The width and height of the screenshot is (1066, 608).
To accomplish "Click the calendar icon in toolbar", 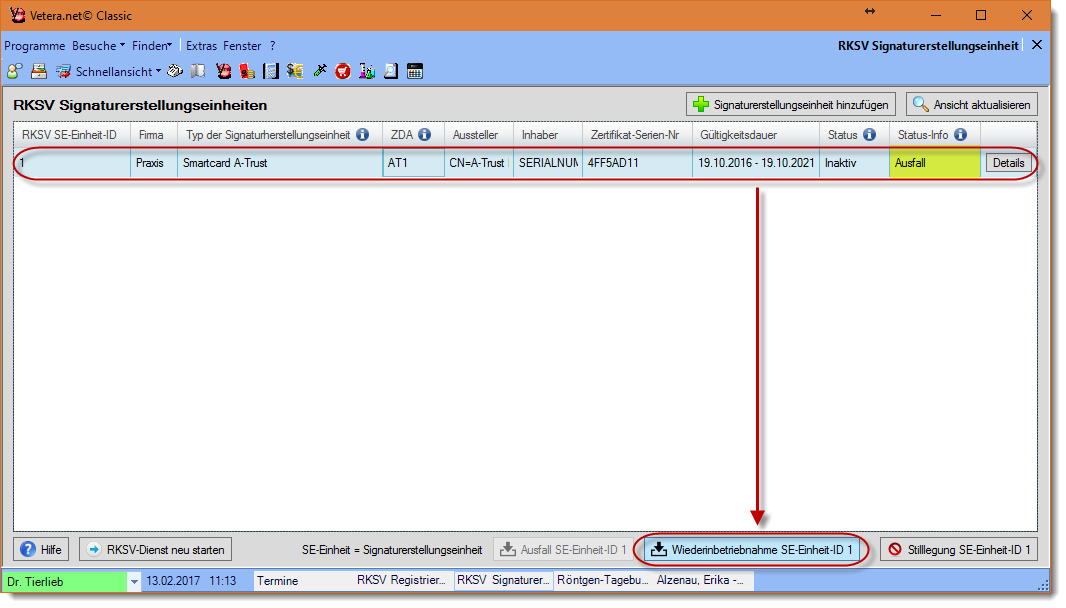I will 415,71.
